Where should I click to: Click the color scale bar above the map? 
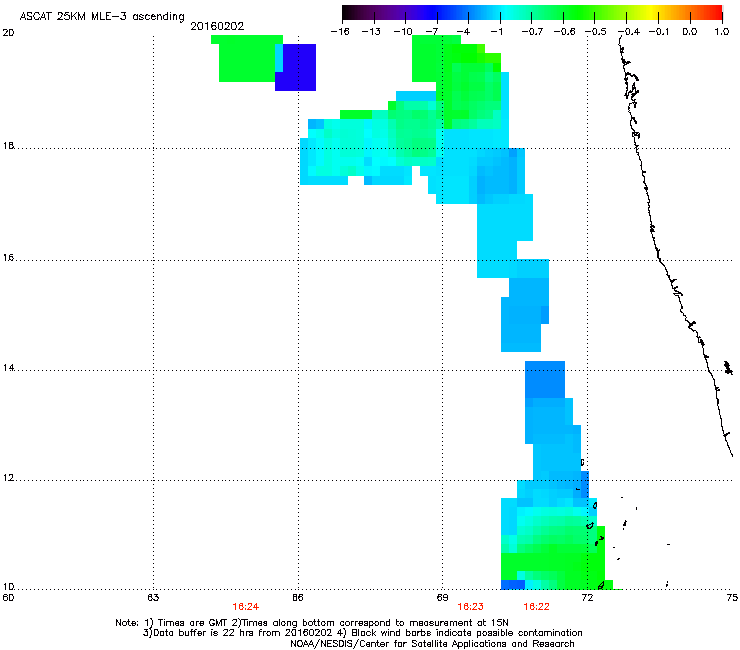tap(532, 13)
